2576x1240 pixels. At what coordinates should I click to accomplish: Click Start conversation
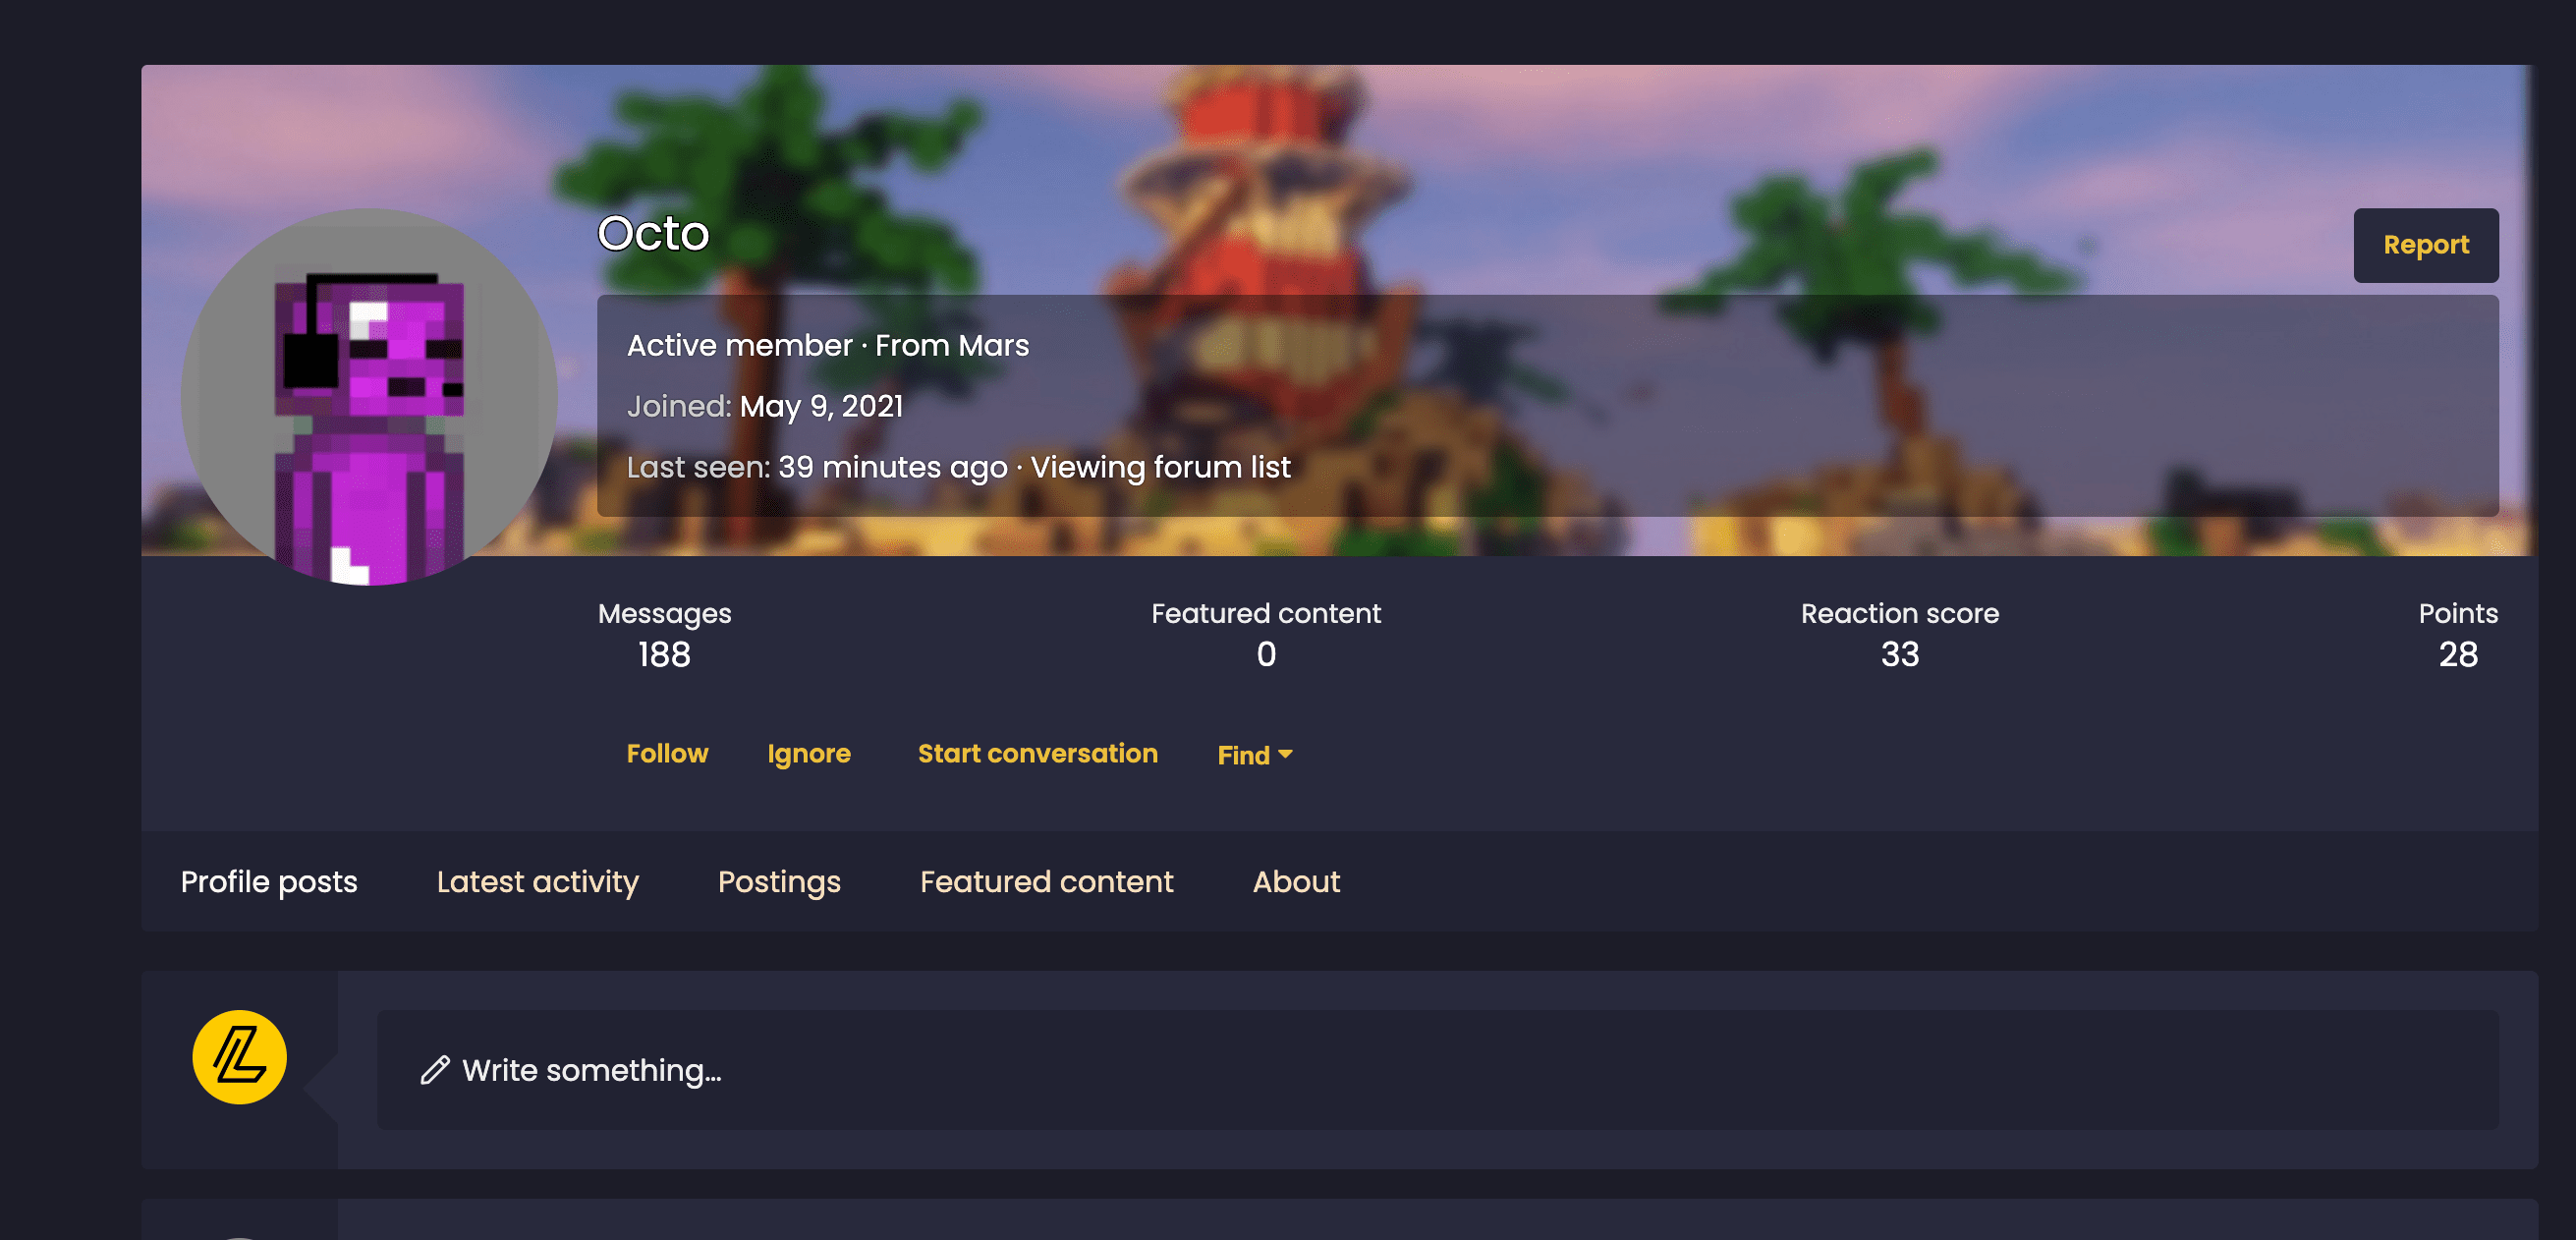tap(1037, 753)
